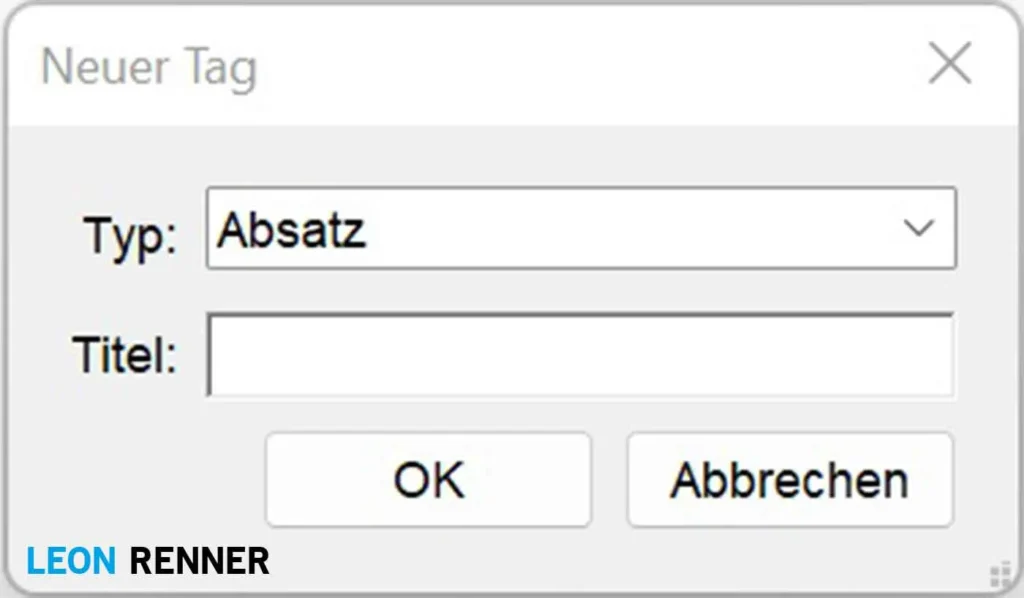Cancel the new tag via Abbrechen
The height and width of the screenshot is (598, 1024).
[x=789, y=480]
